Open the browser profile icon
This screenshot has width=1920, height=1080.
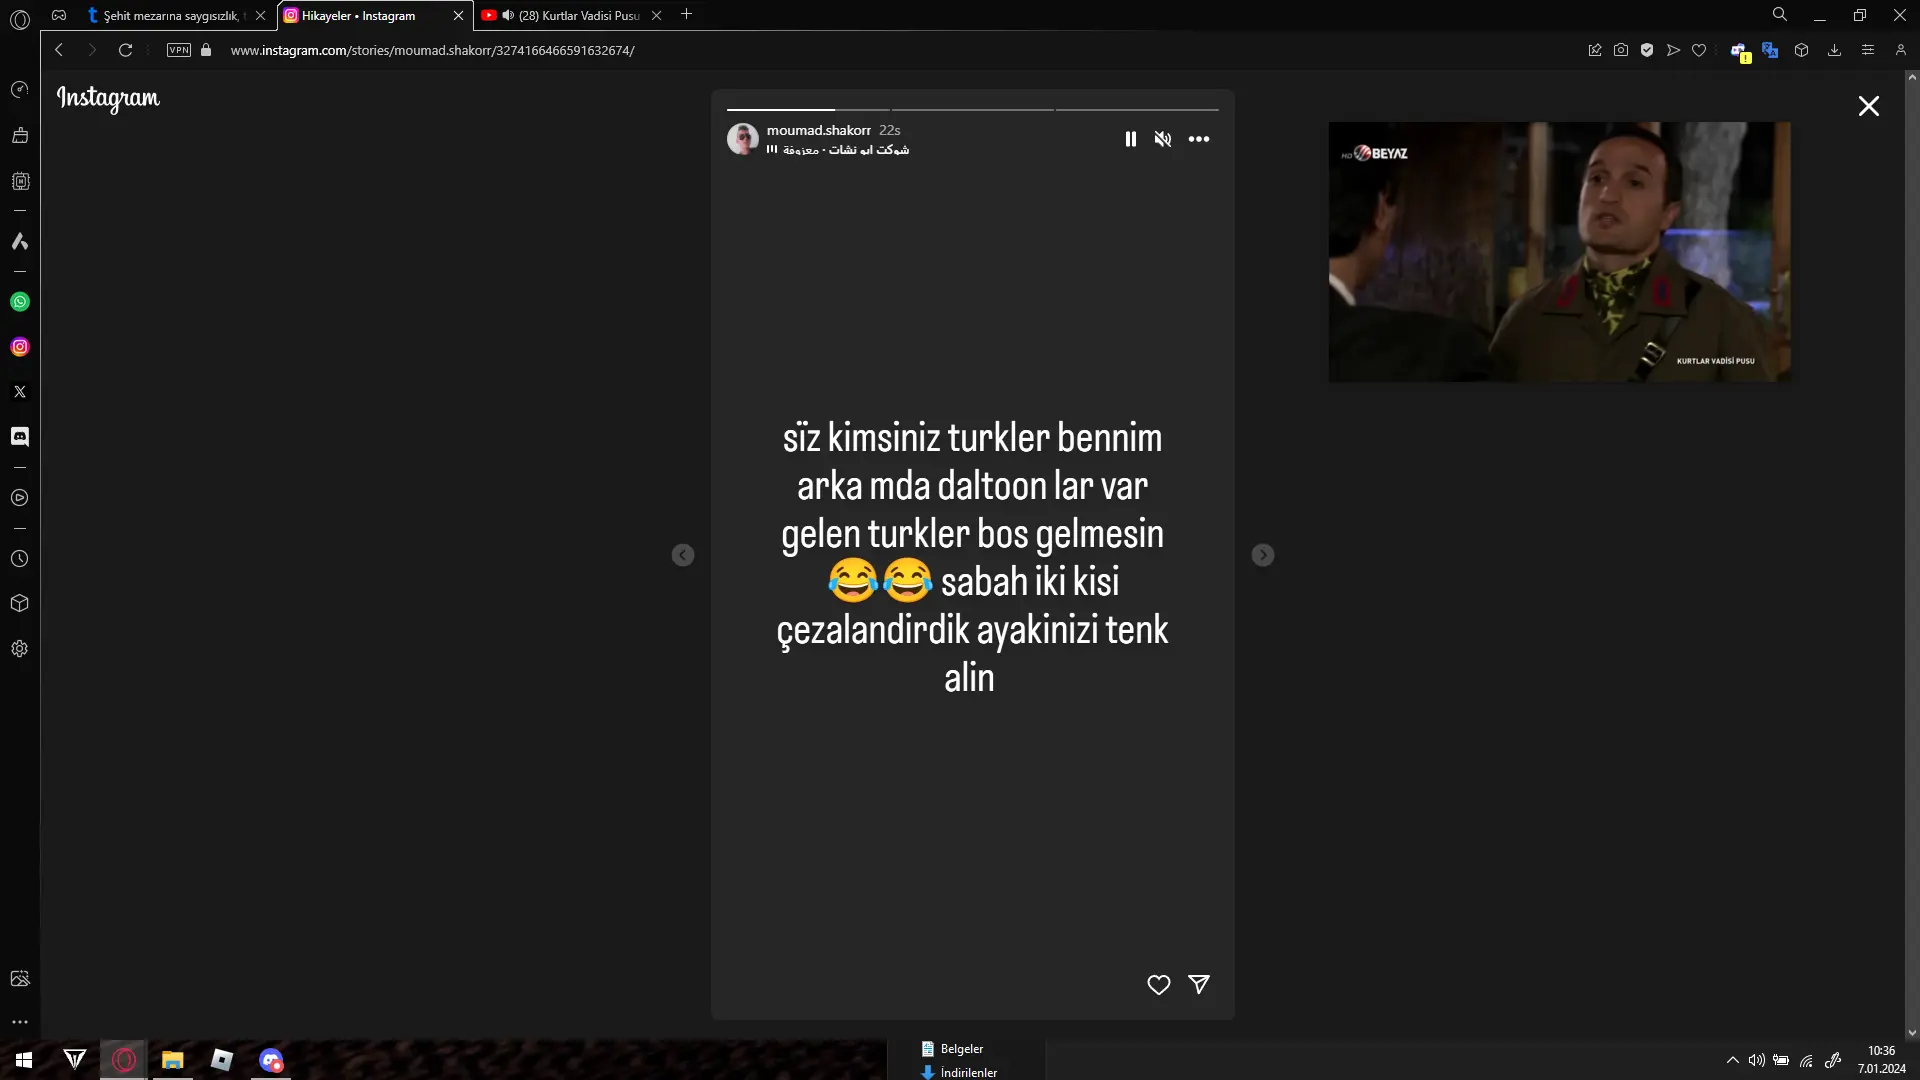[x=1901, y=50]
